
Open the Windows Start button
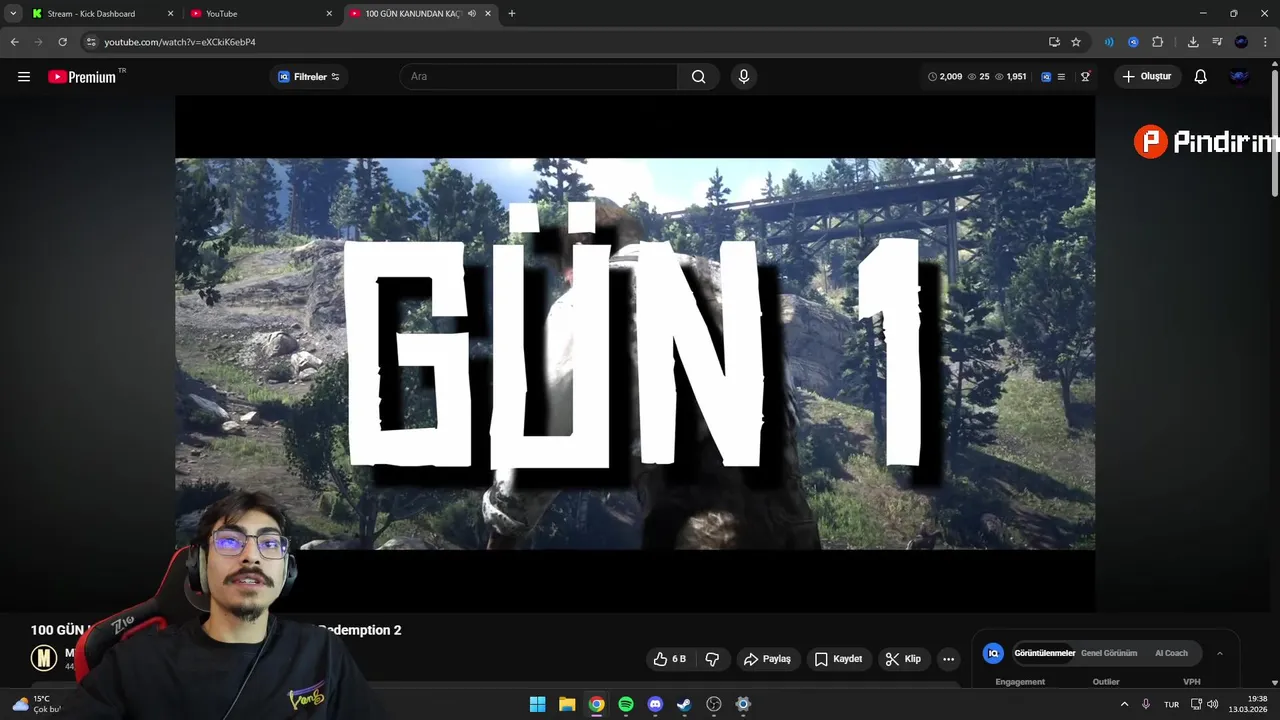click(537, 704)
